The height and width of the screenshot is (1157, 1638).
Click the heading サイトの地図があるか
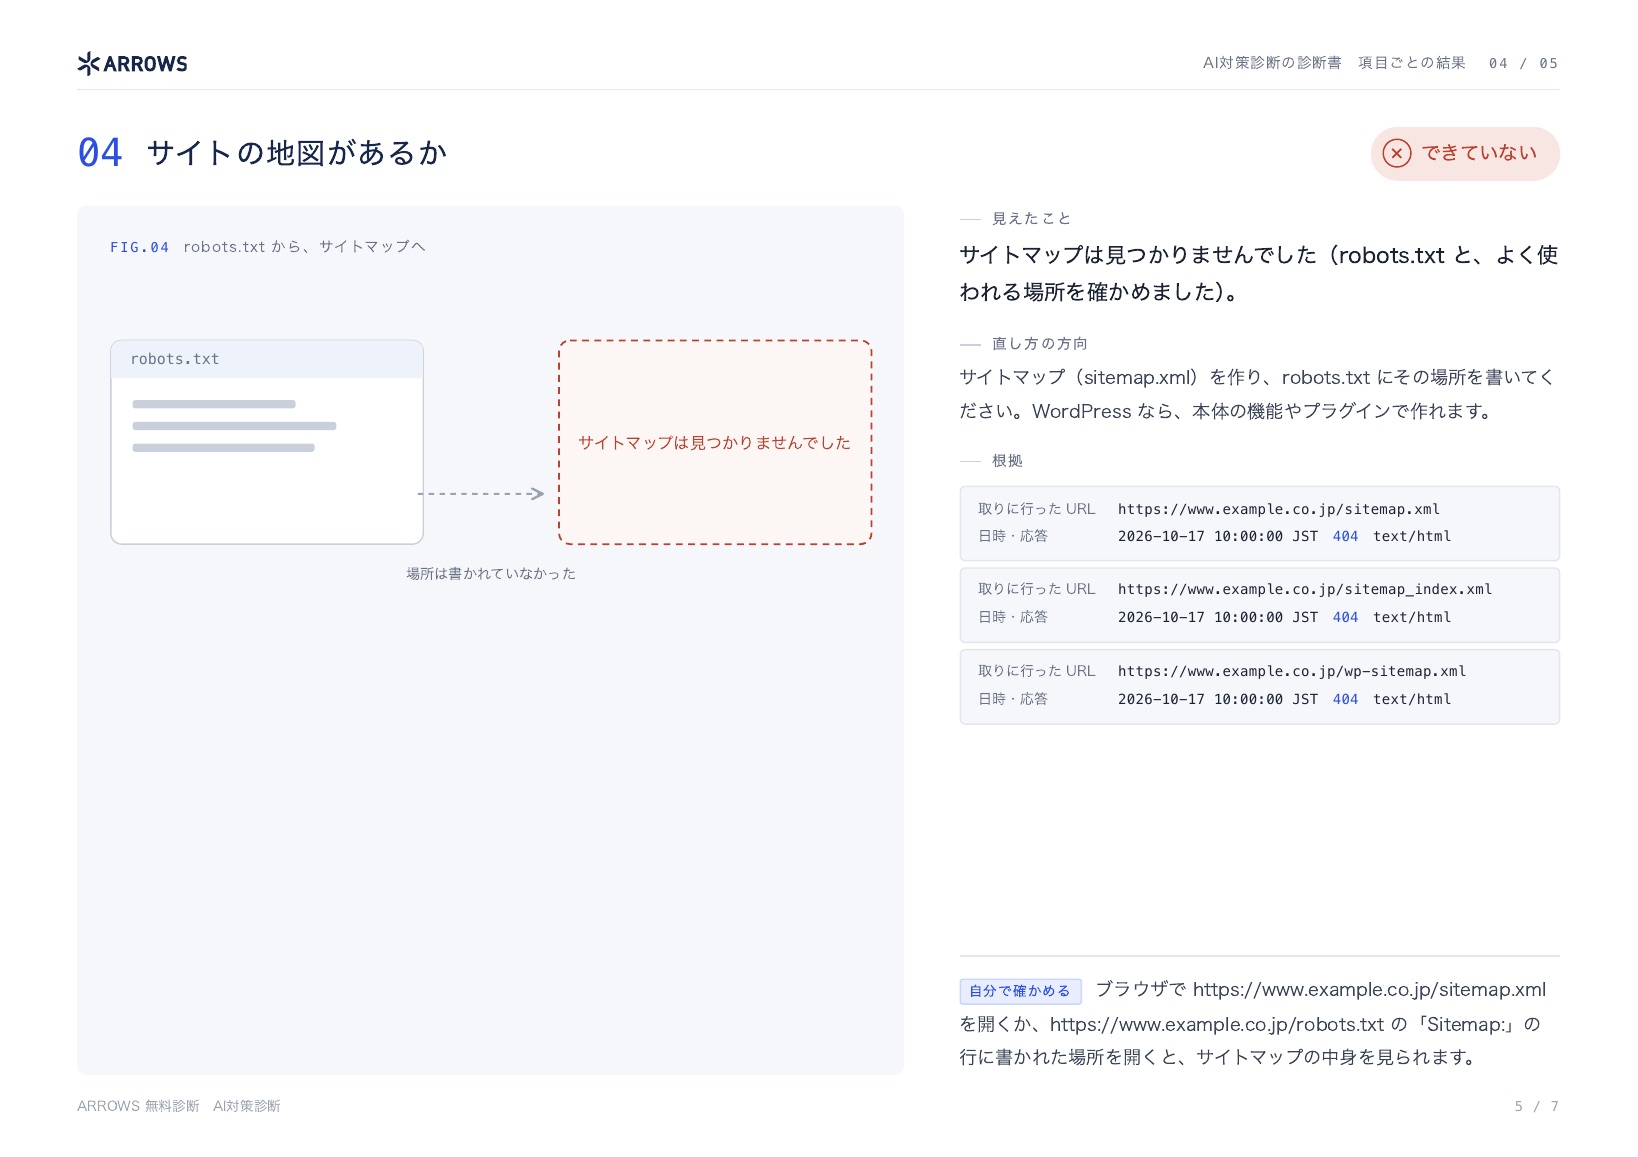coord(297,153)
